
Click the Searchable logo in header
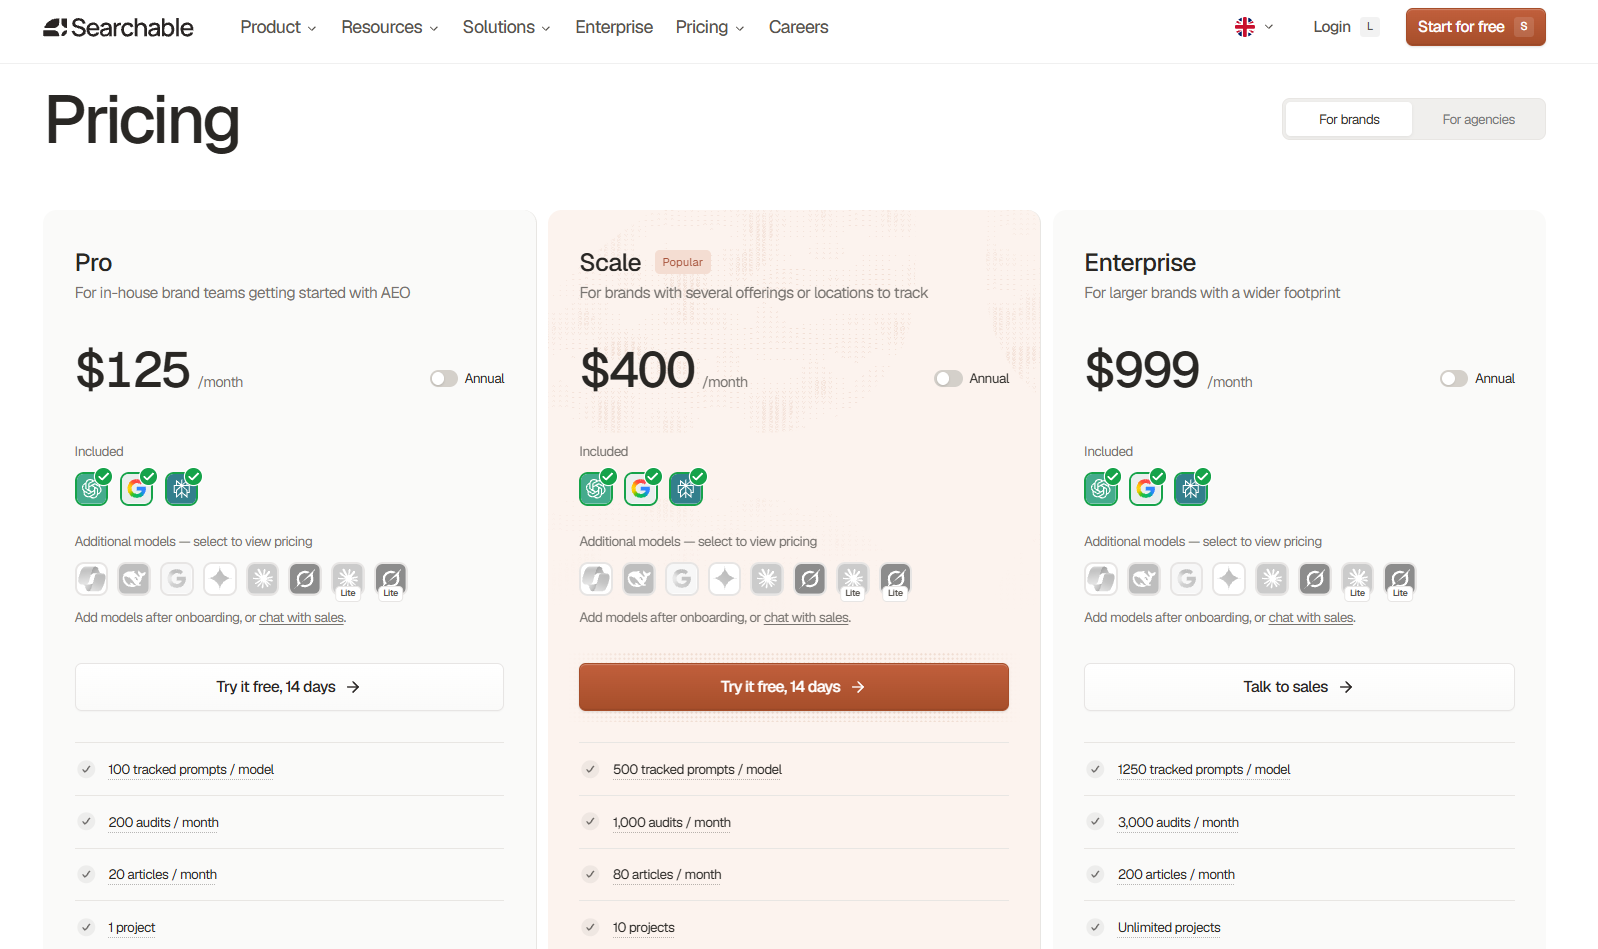[x=118, y=27]
